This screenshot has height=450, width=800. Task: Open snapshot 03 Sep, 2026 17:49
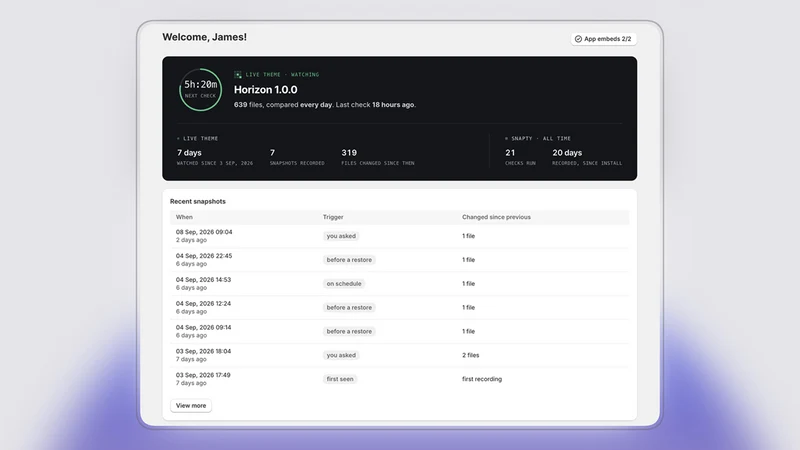point(399,379)
